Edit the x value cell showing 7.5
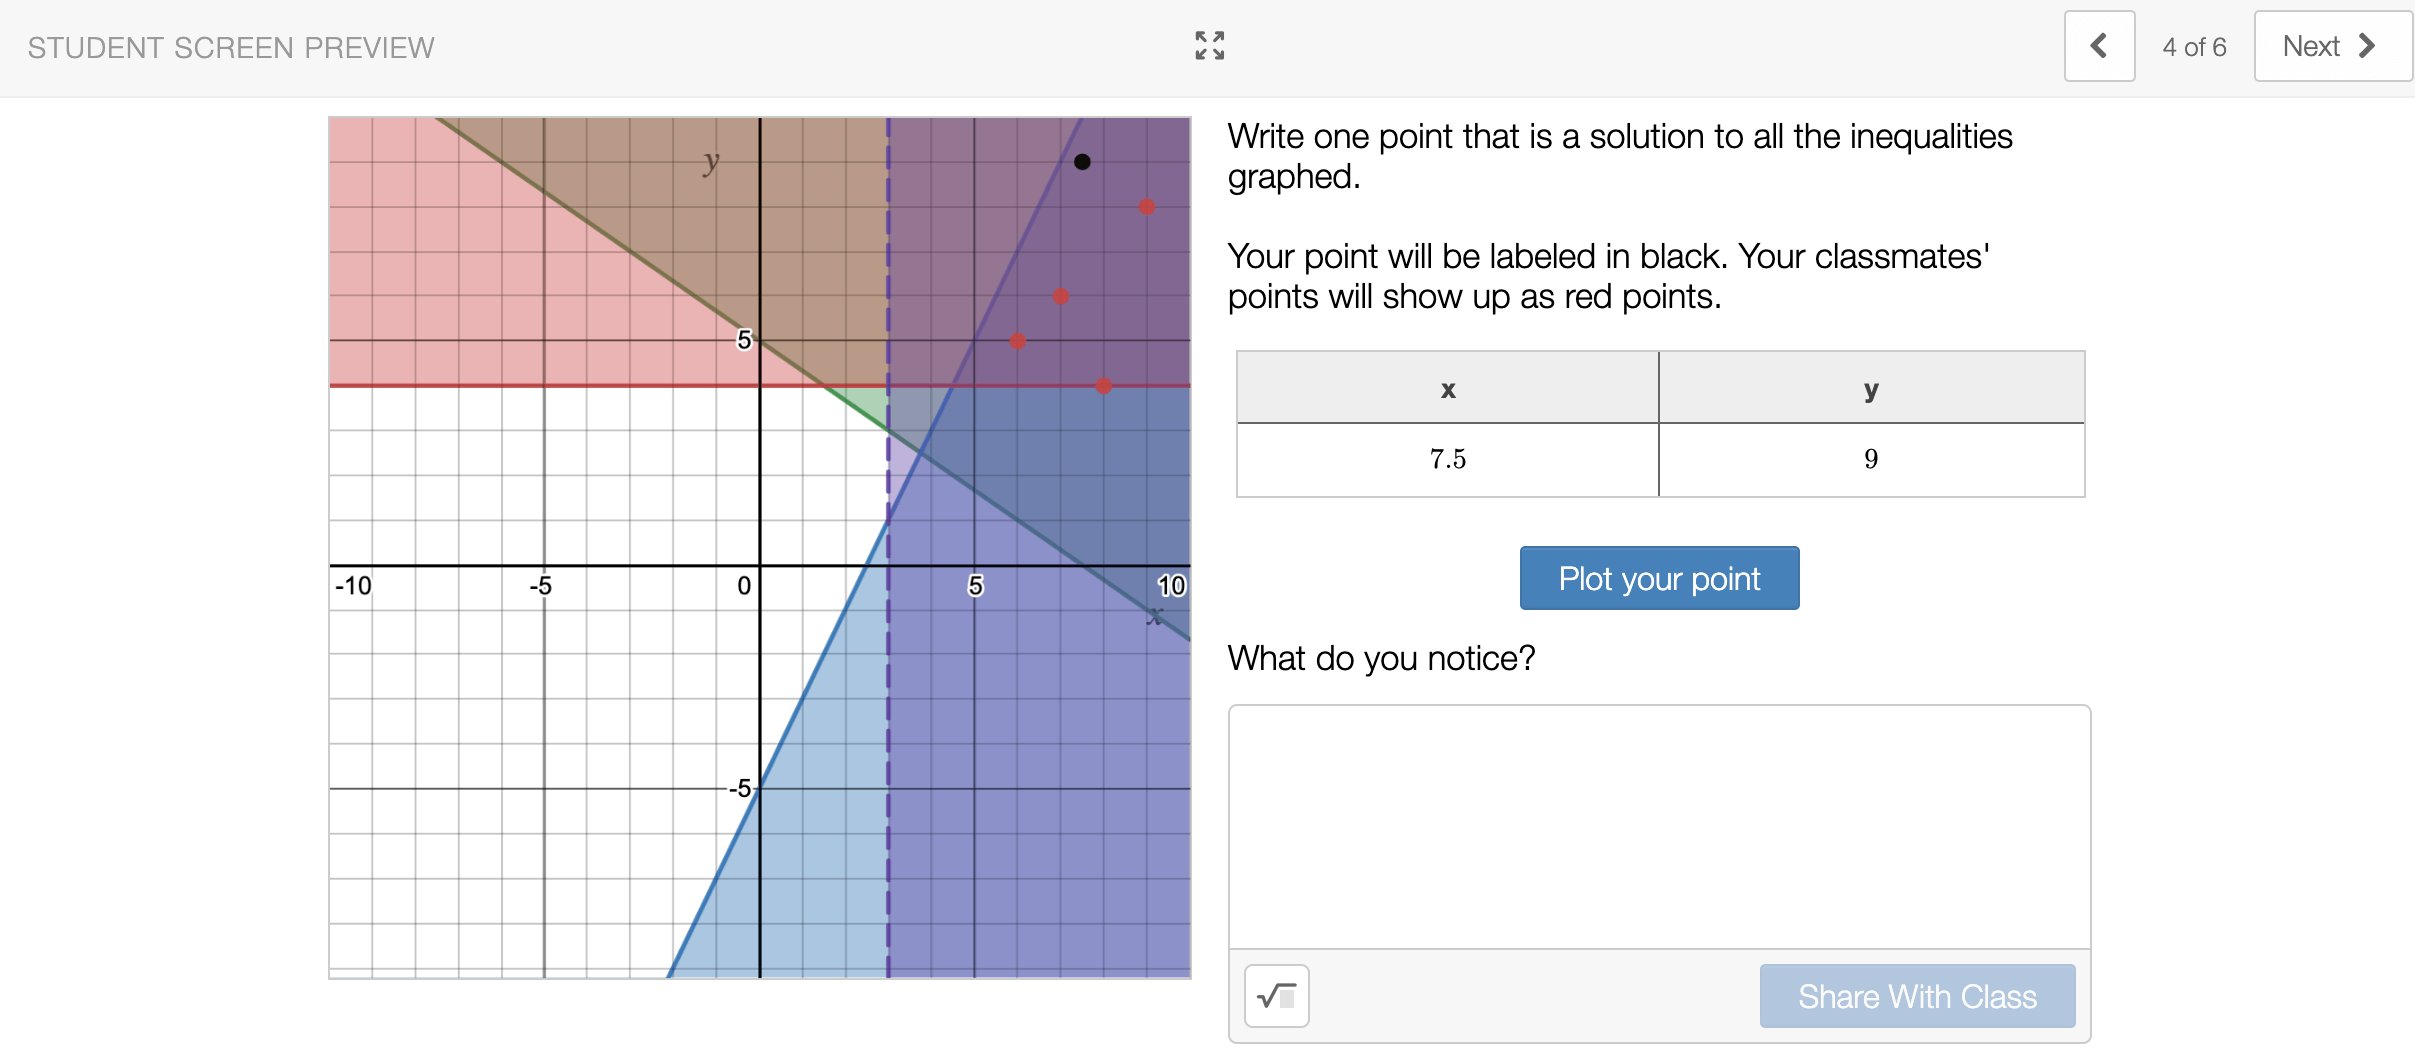The height and width of the screenshot is (1059, 2415). [1447, 459]
